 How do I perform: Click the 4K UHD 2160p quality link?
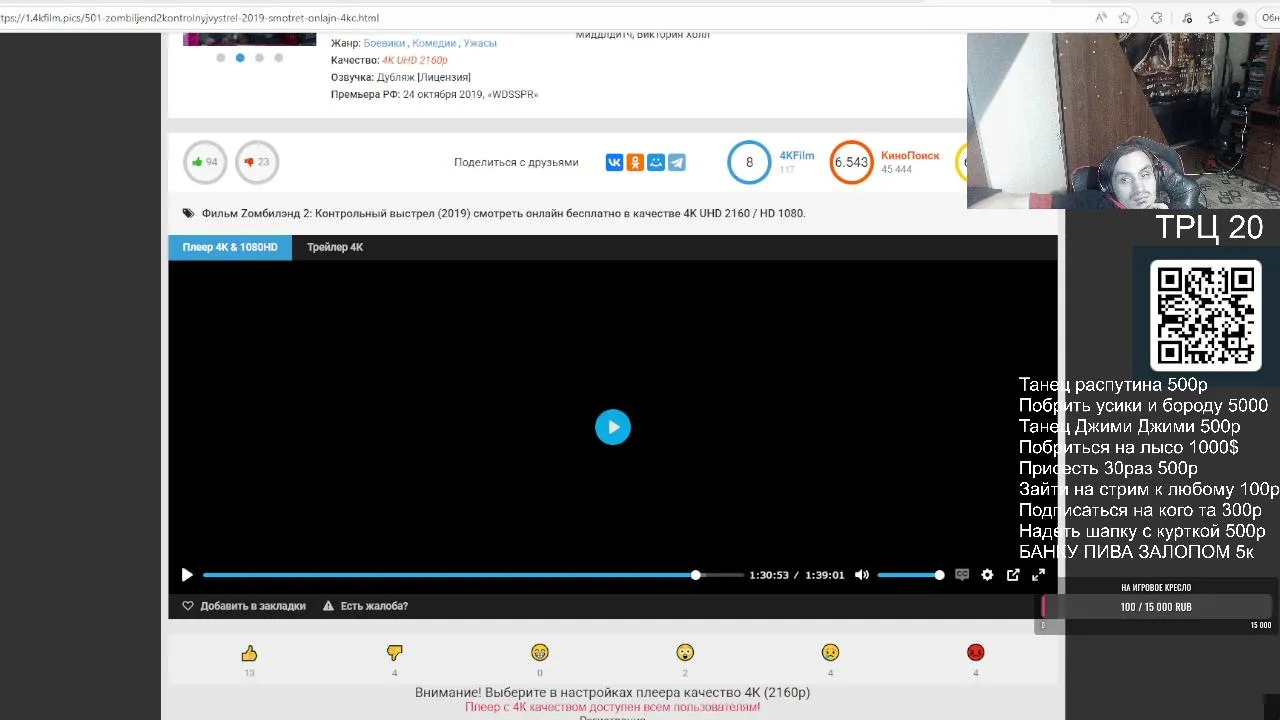415,60
